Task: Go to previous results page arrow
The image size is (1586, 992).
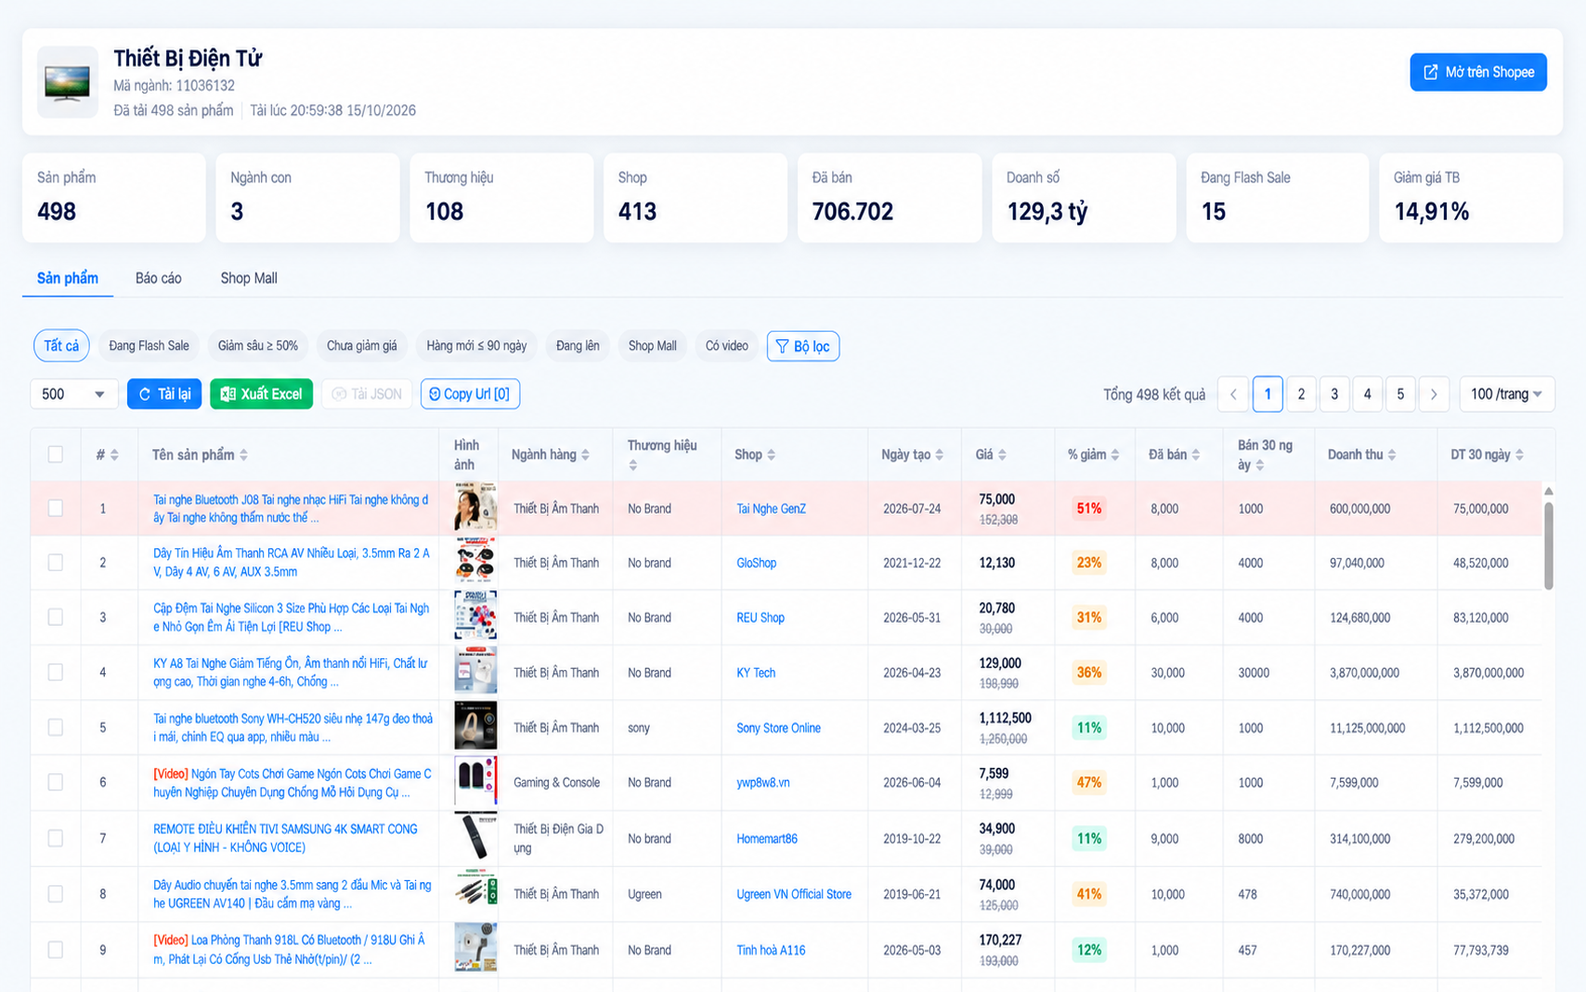Action: (x=1234, y=394)
